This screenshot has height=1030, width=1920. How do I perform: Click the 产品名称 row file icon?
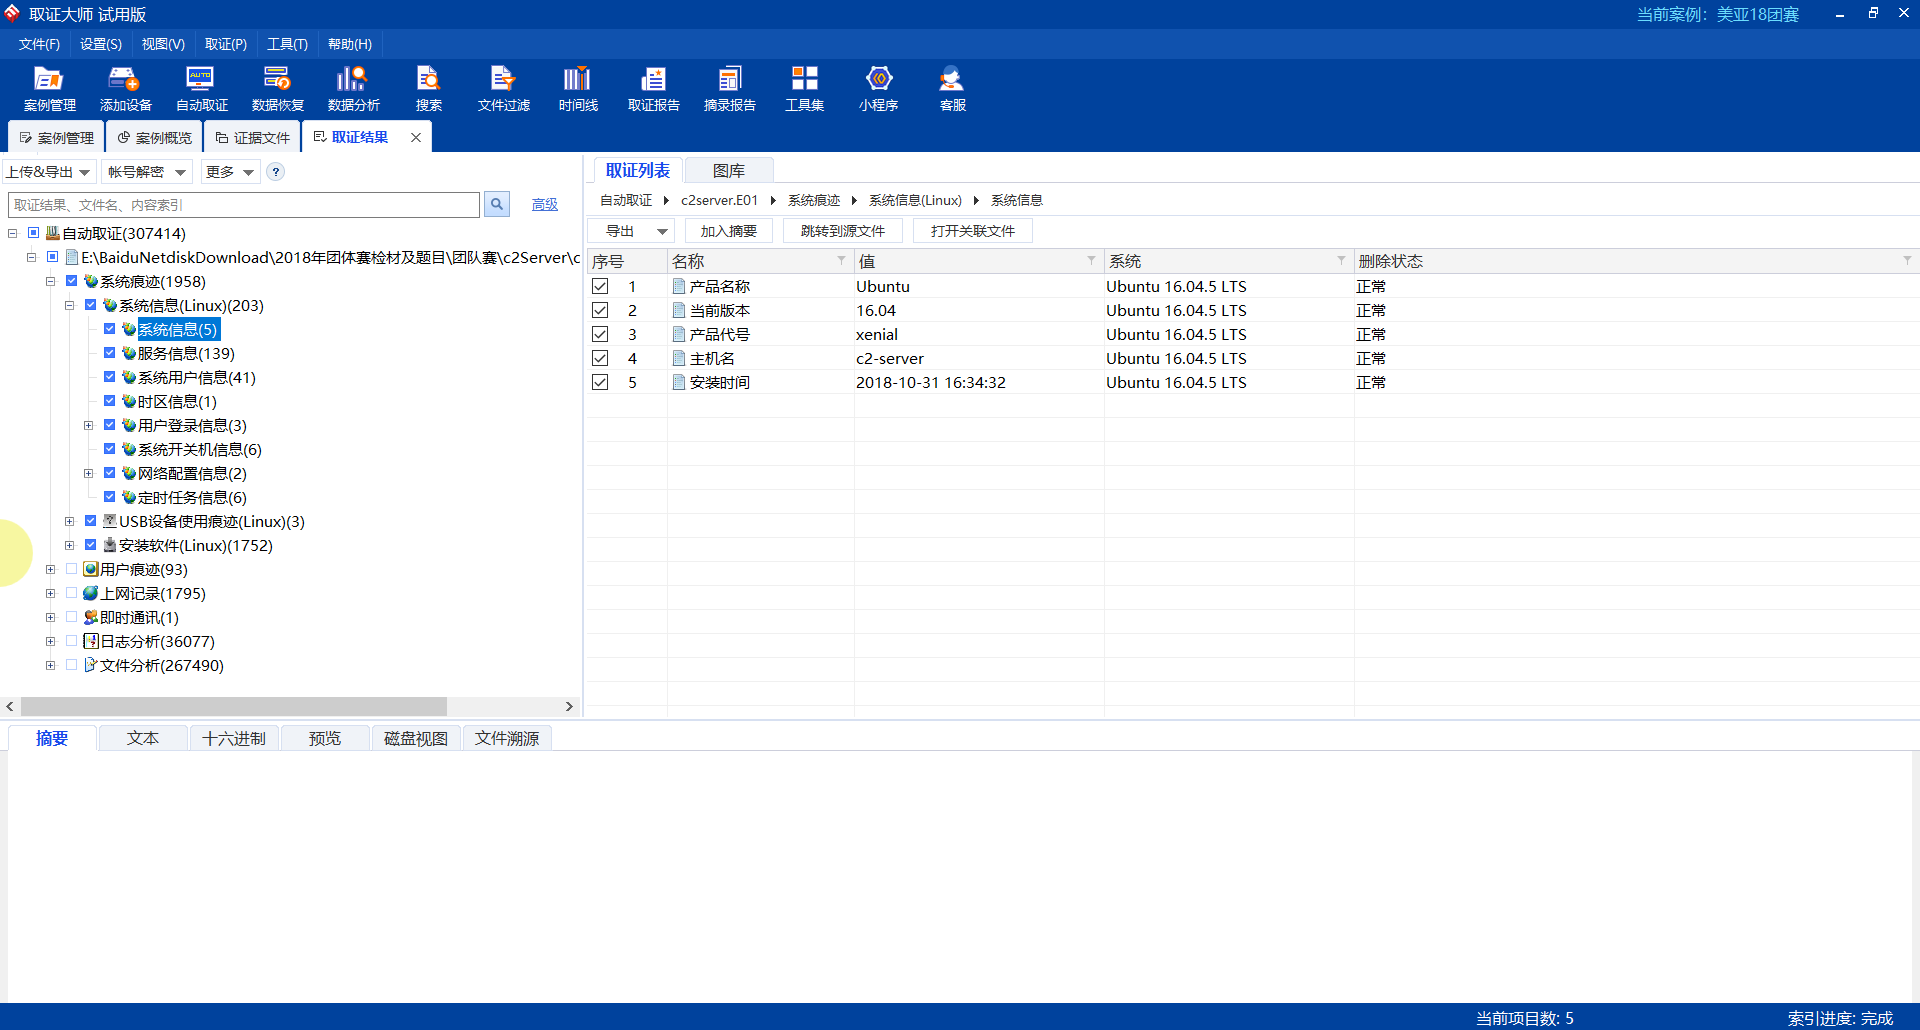tap(679, 286)
